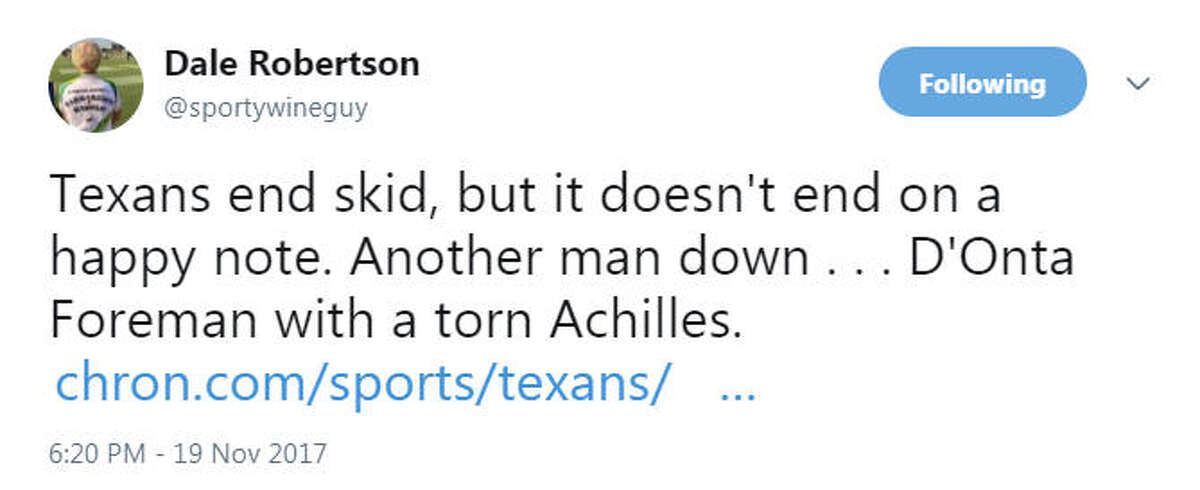Toggle the blue Following button
The height and width of the screenshot is (490, 1200).
coord(982,83)
